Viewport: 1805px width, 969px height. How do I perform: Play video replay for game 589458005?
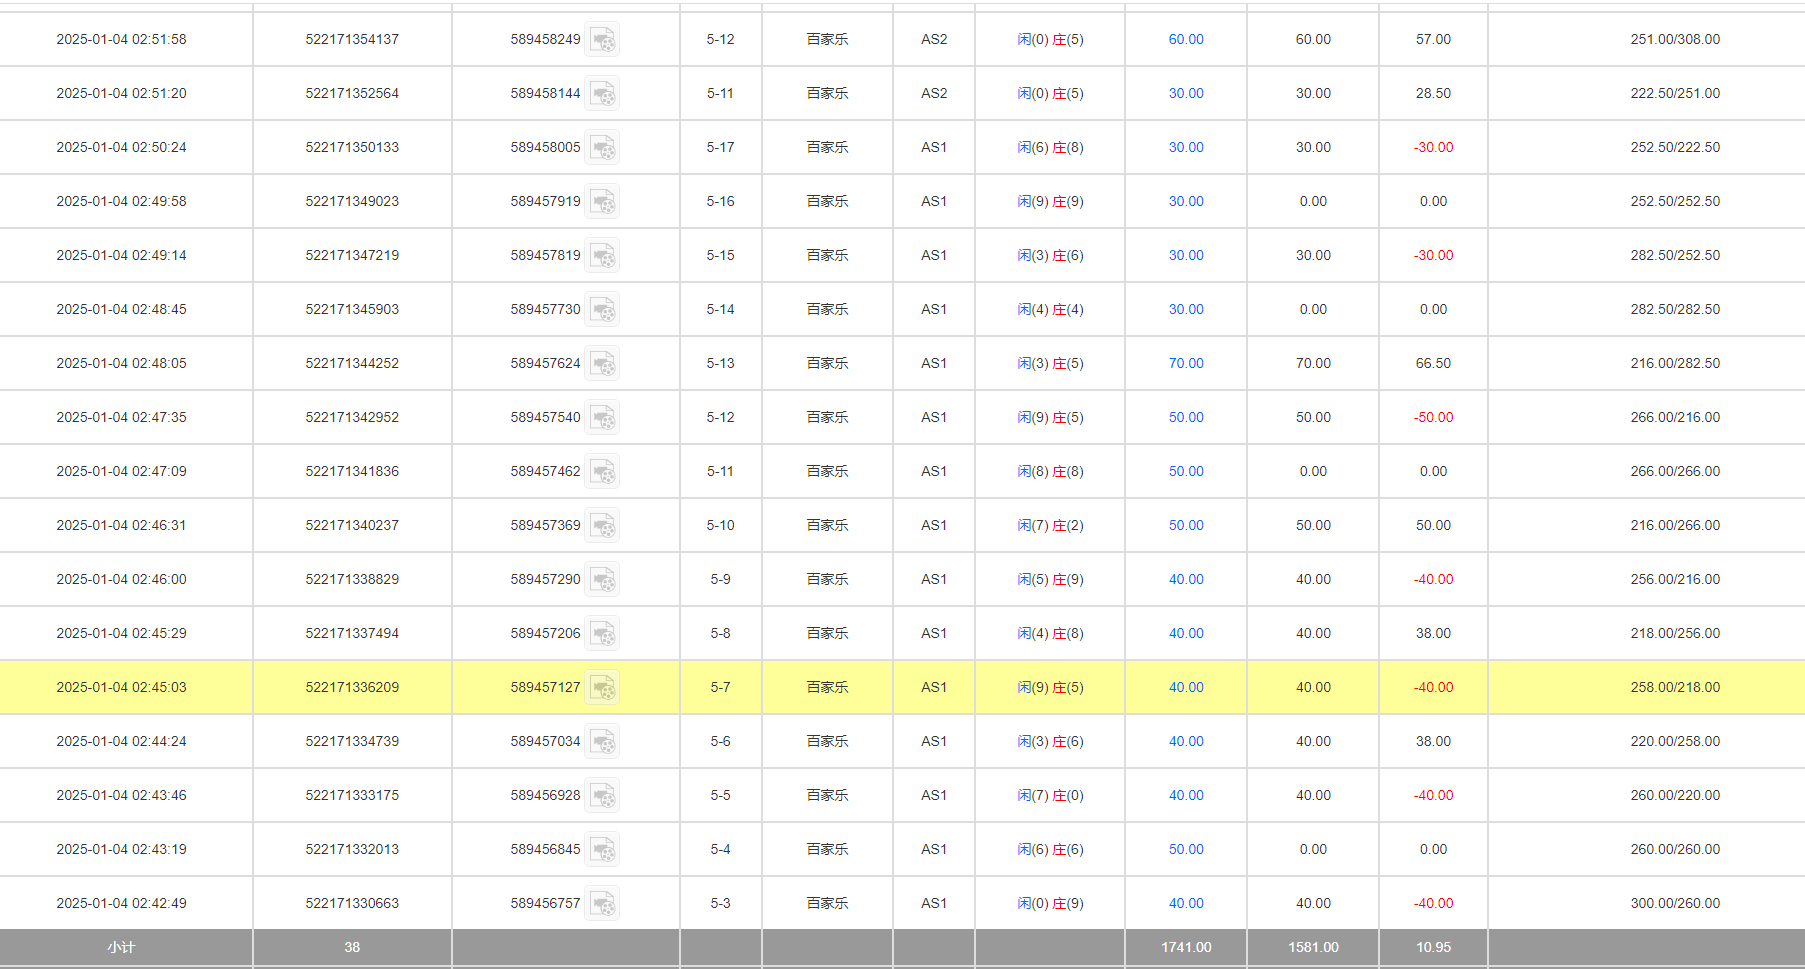(x=602, y=148)
